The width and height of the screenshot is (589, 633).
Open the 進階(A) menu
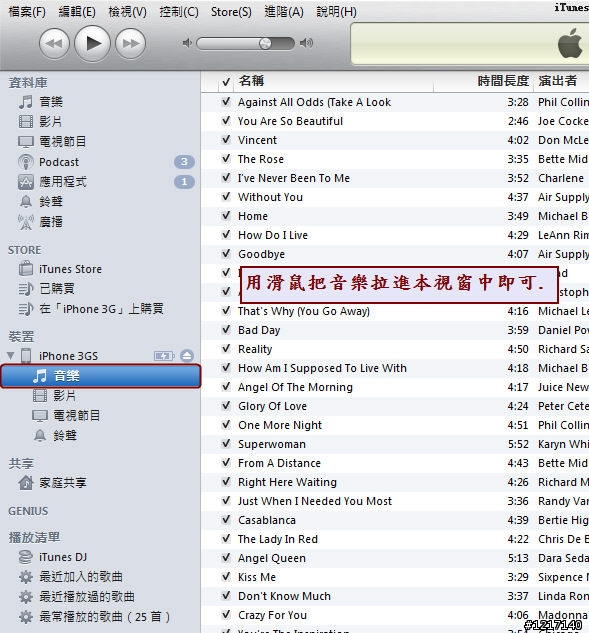coord(284,12)
